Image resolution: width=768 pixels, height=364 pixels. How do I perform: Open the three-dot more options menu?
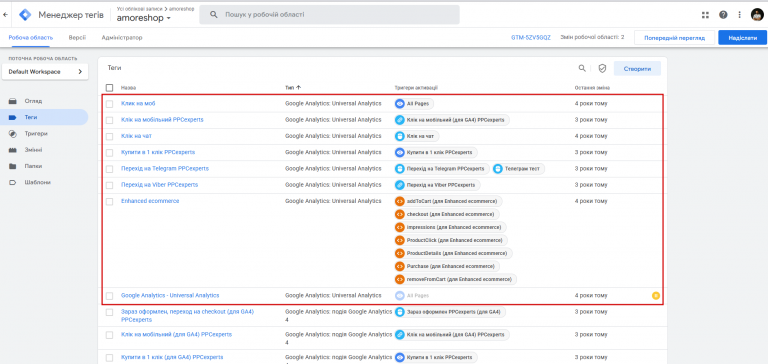click(x=740, y=15)
